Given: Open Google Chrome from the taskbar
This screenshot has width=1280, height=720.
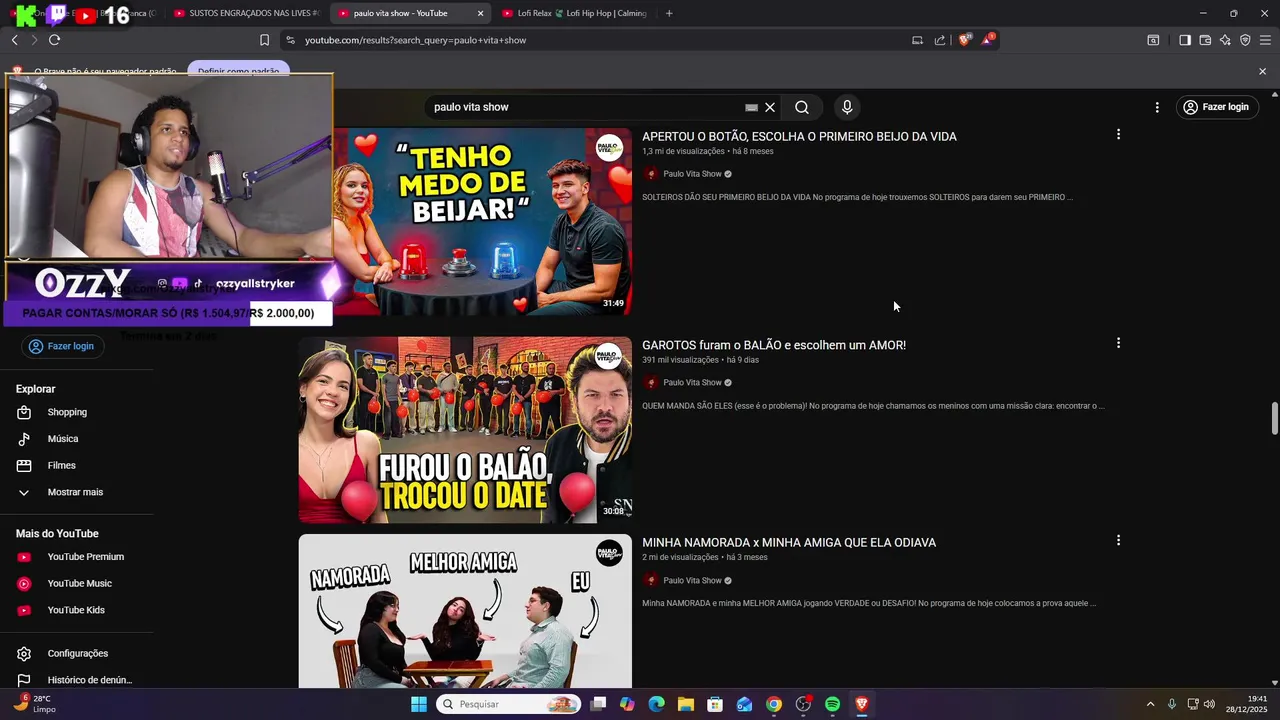Looking at the screenshot, I should (774, 704).
